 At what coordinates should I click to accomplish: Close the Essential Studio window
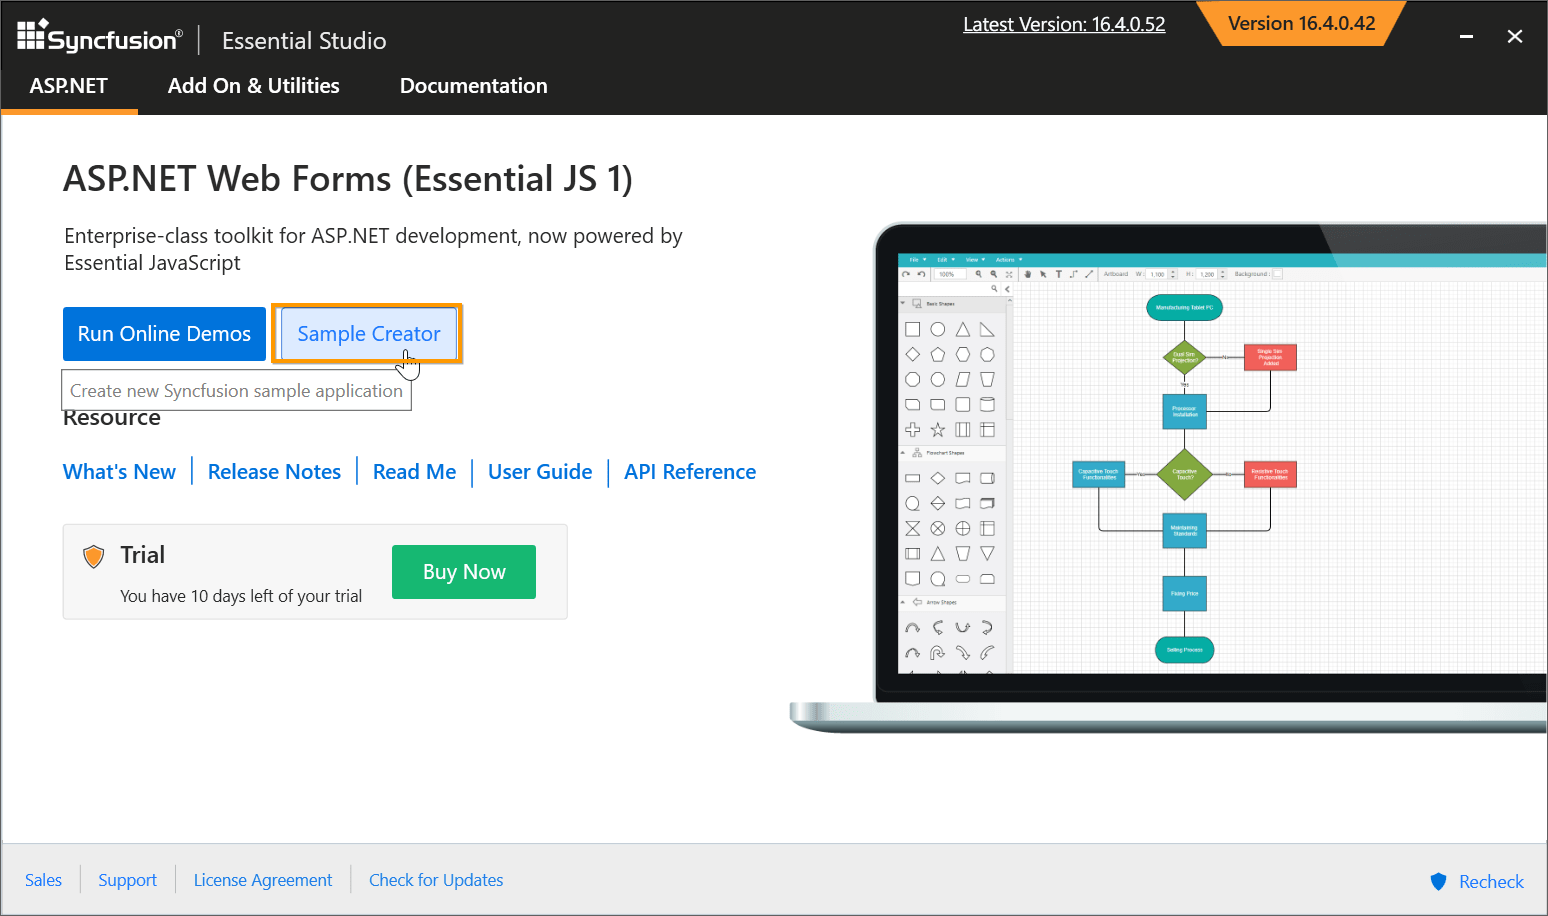[x=1514, y=37]
